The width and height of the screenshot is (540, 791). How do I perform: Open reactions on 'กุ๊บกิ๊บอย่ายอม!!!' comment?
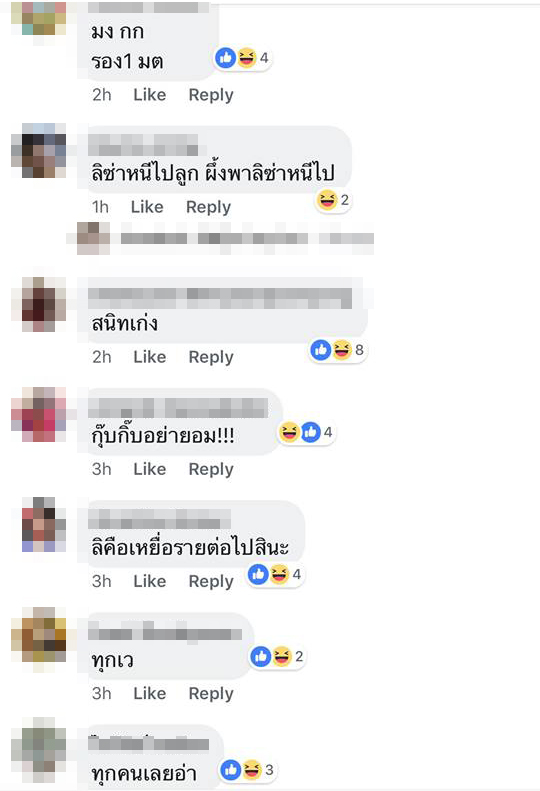point(306,432)
